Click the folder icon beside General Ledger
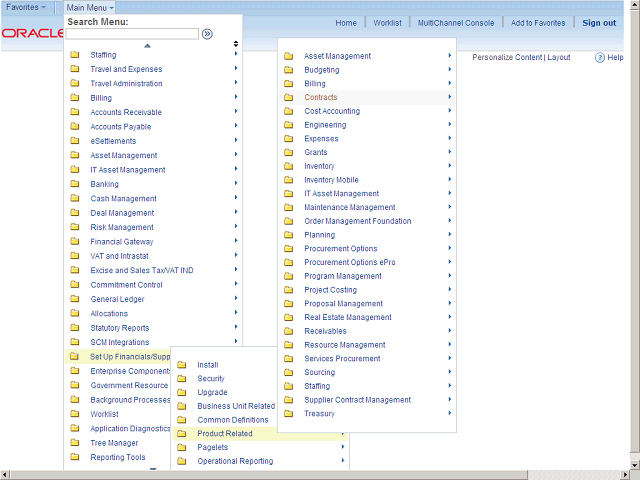This screenshot has width=640, height=480. (x=75, y=299)
